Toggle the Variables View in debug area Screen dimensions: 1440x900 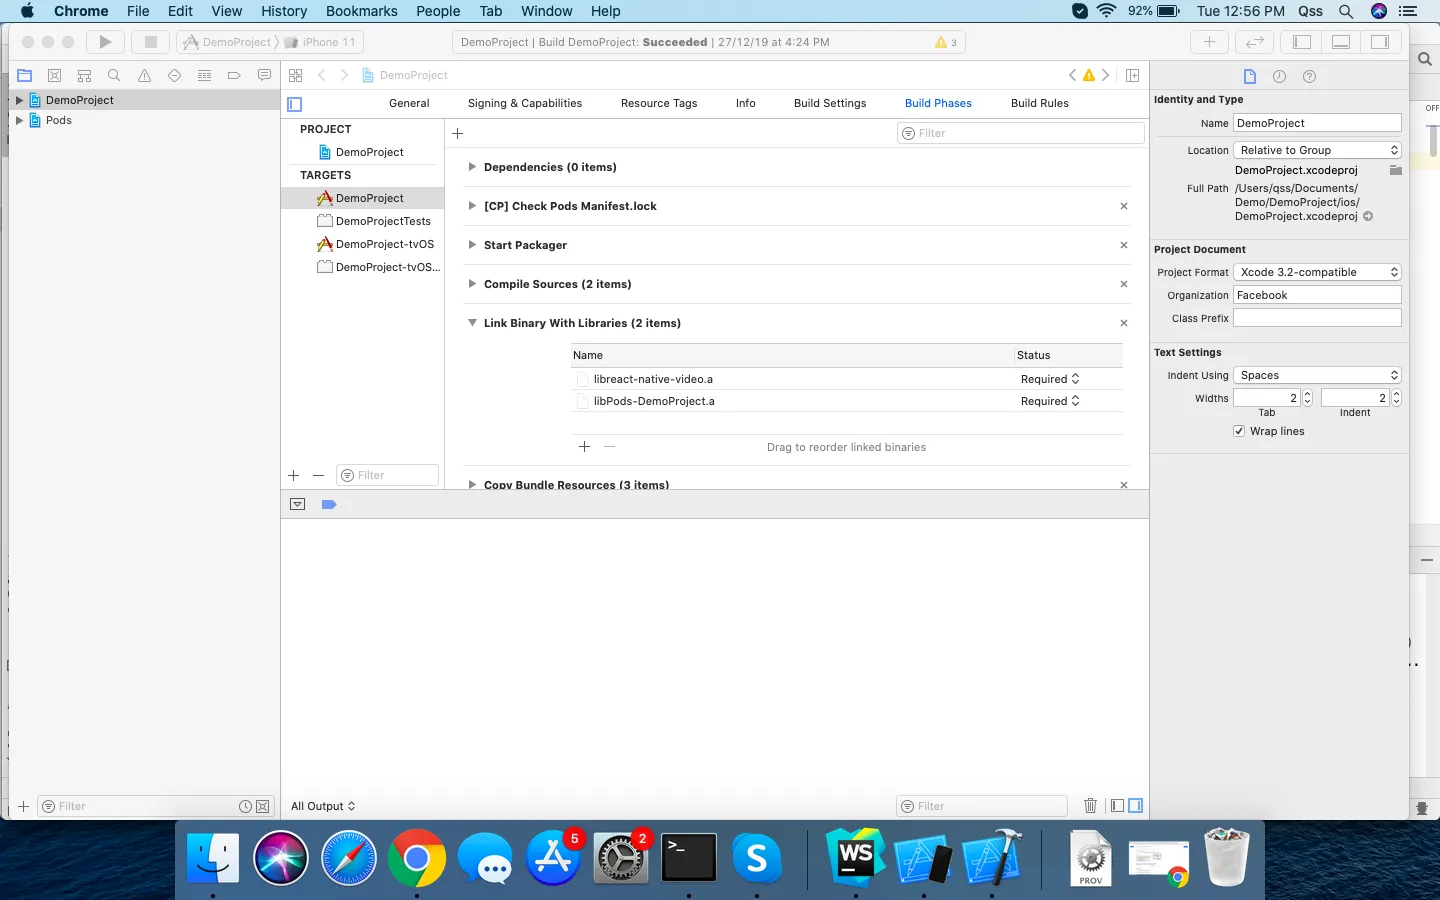click(x=1117, y=806)
